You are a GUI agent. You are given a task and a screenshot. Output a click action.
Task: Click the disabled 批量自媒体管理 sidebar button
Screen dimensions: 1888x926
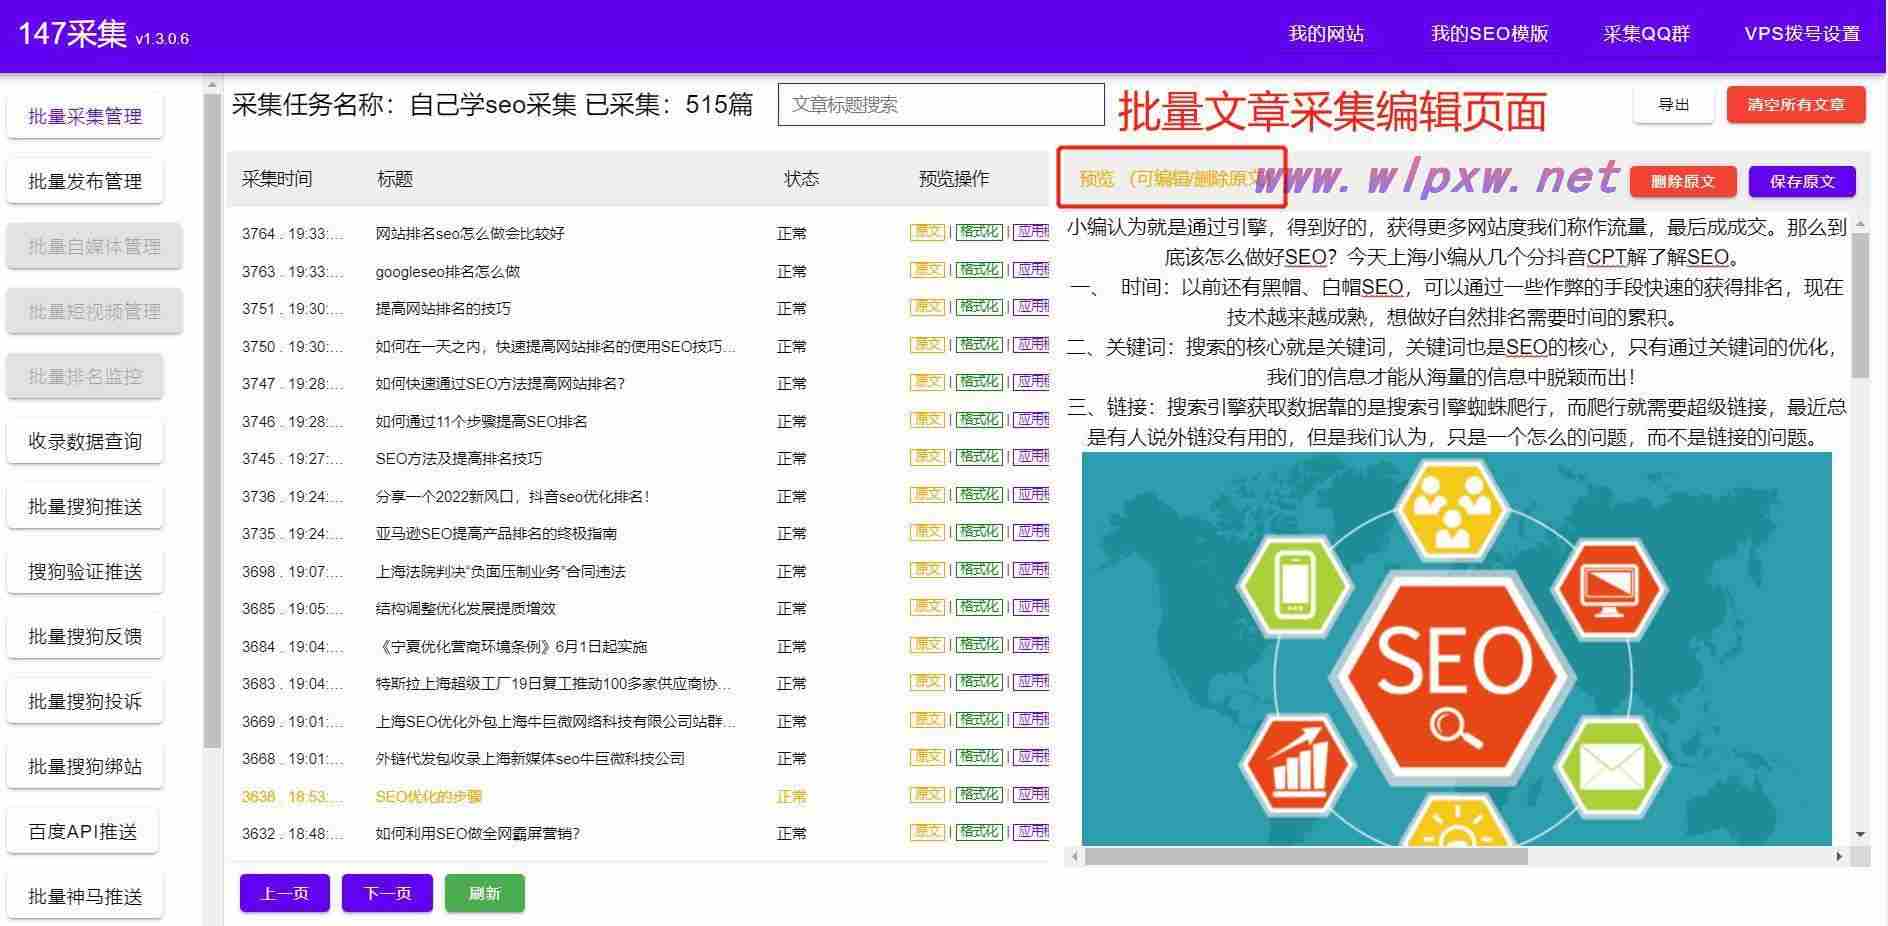point(94,246)
